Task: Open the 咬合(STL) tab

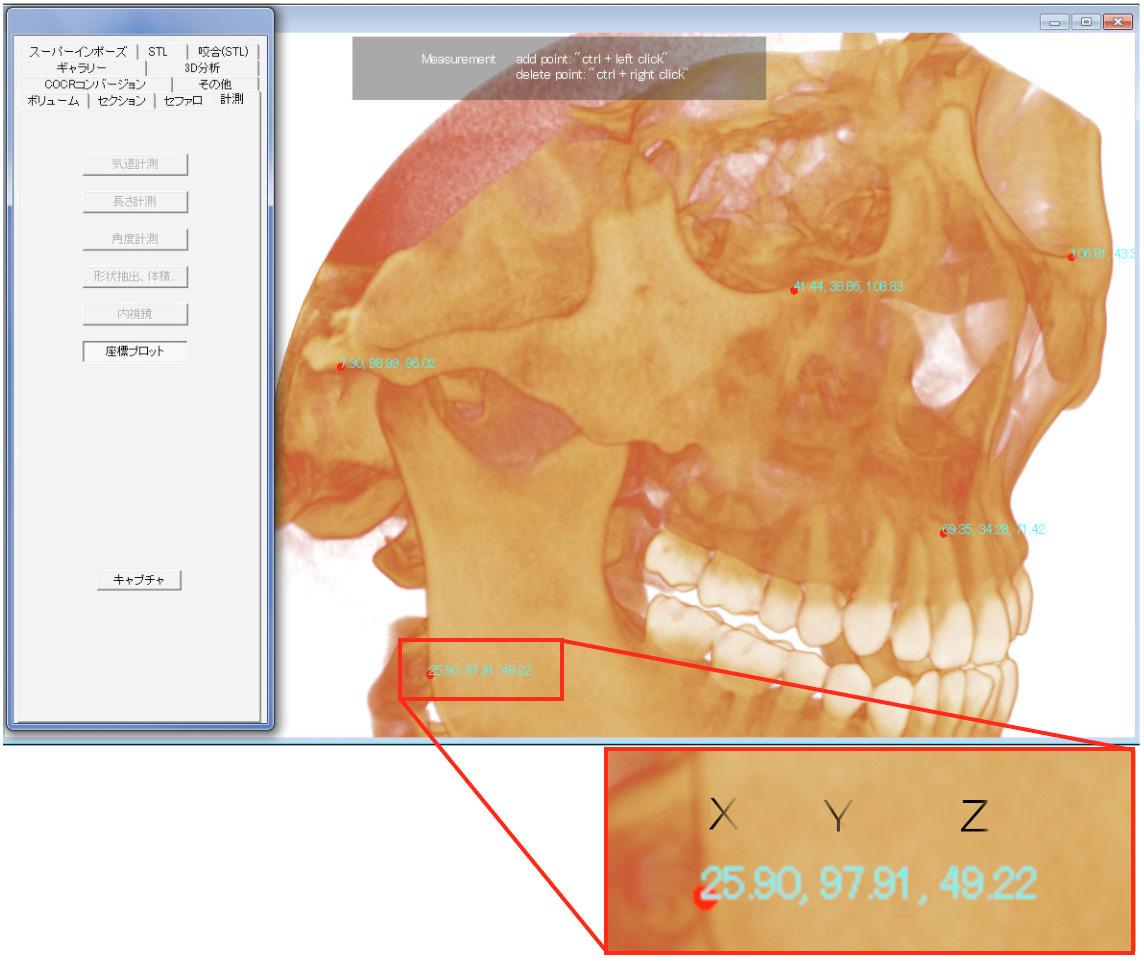Action: click(x=223, y=51)
